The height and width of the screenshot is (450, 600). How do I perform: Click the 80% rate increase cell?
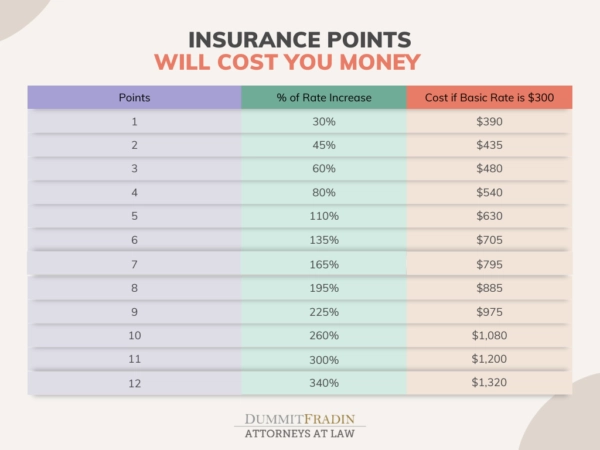click(323, 192)
